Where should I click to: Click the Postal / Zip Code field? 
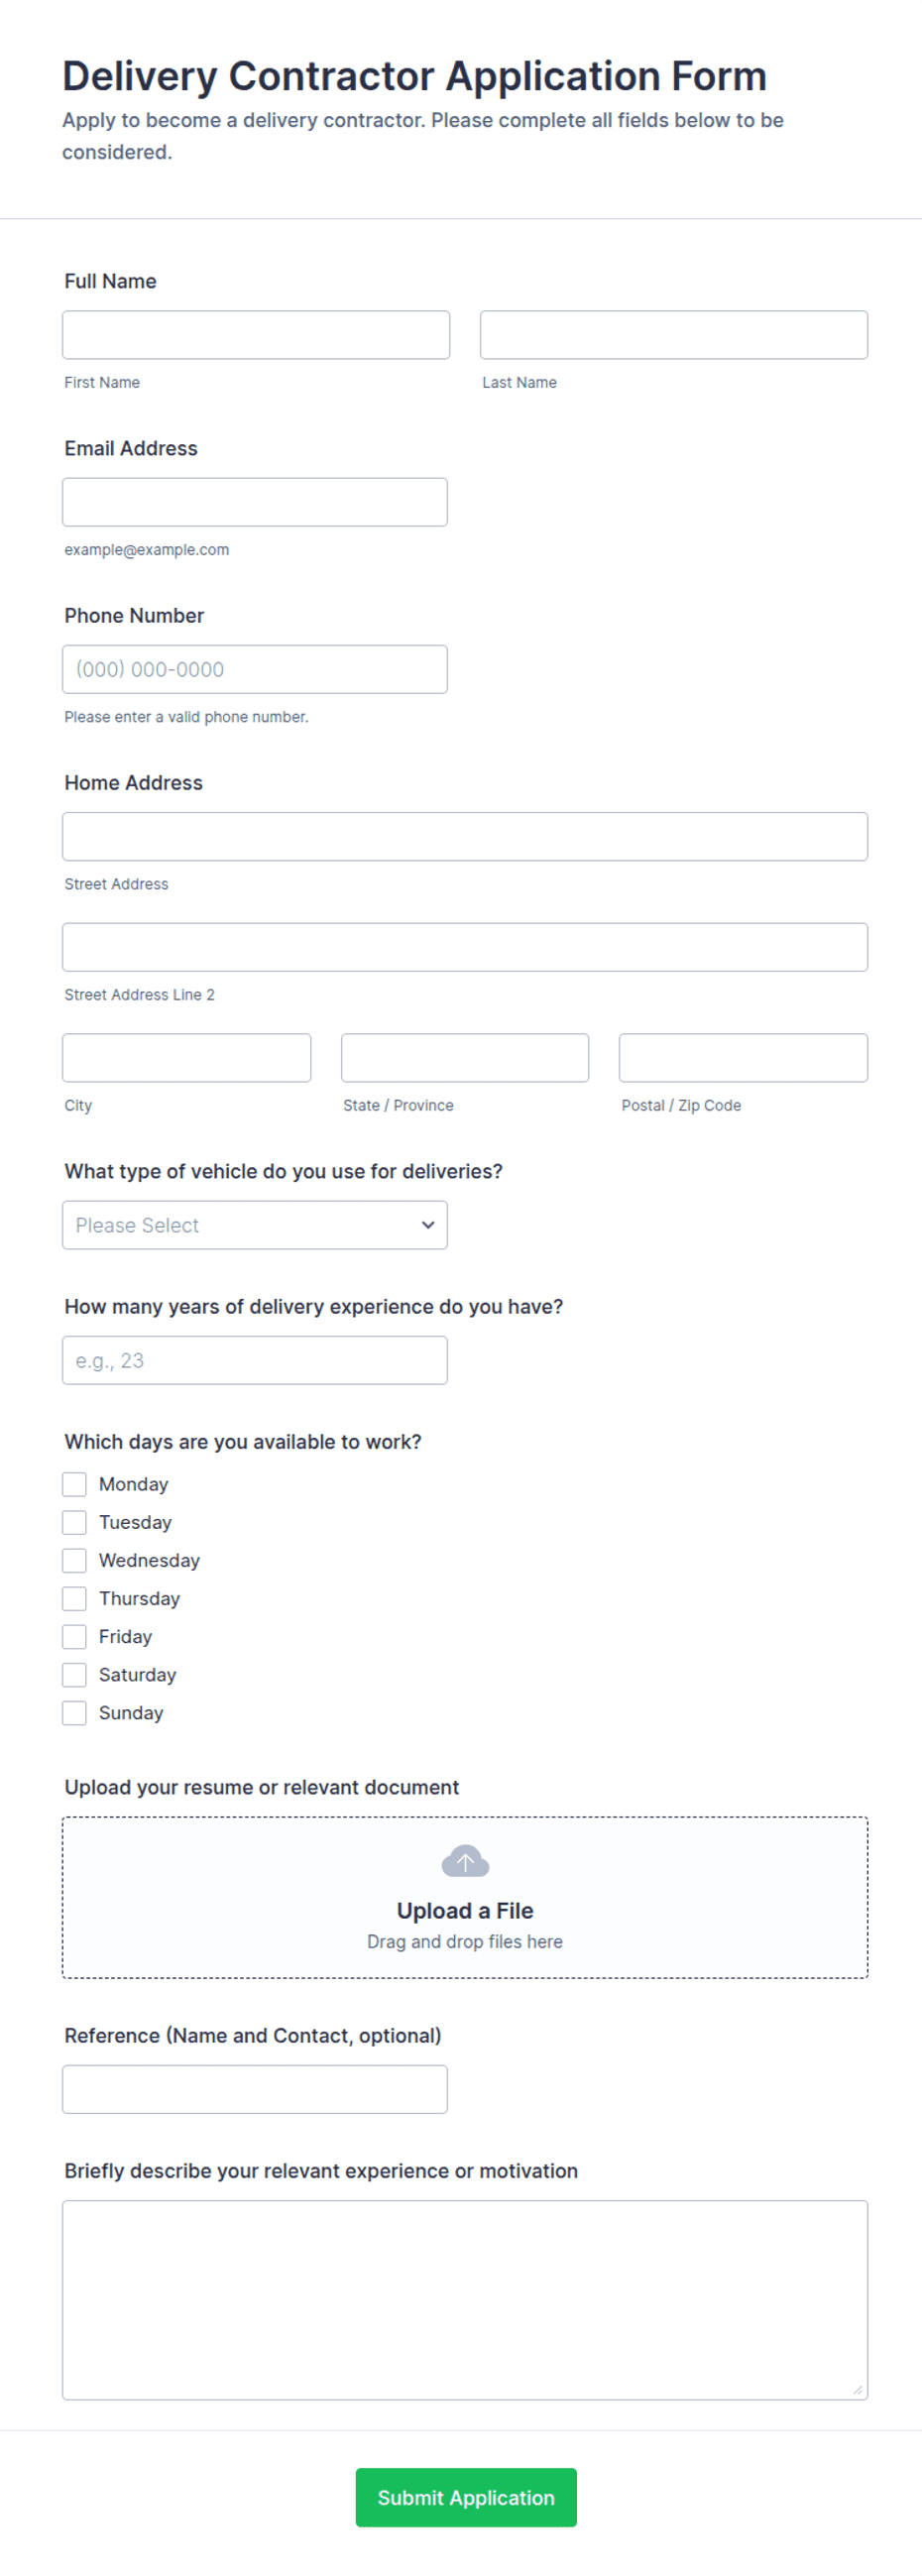[x=743, y=1058]
